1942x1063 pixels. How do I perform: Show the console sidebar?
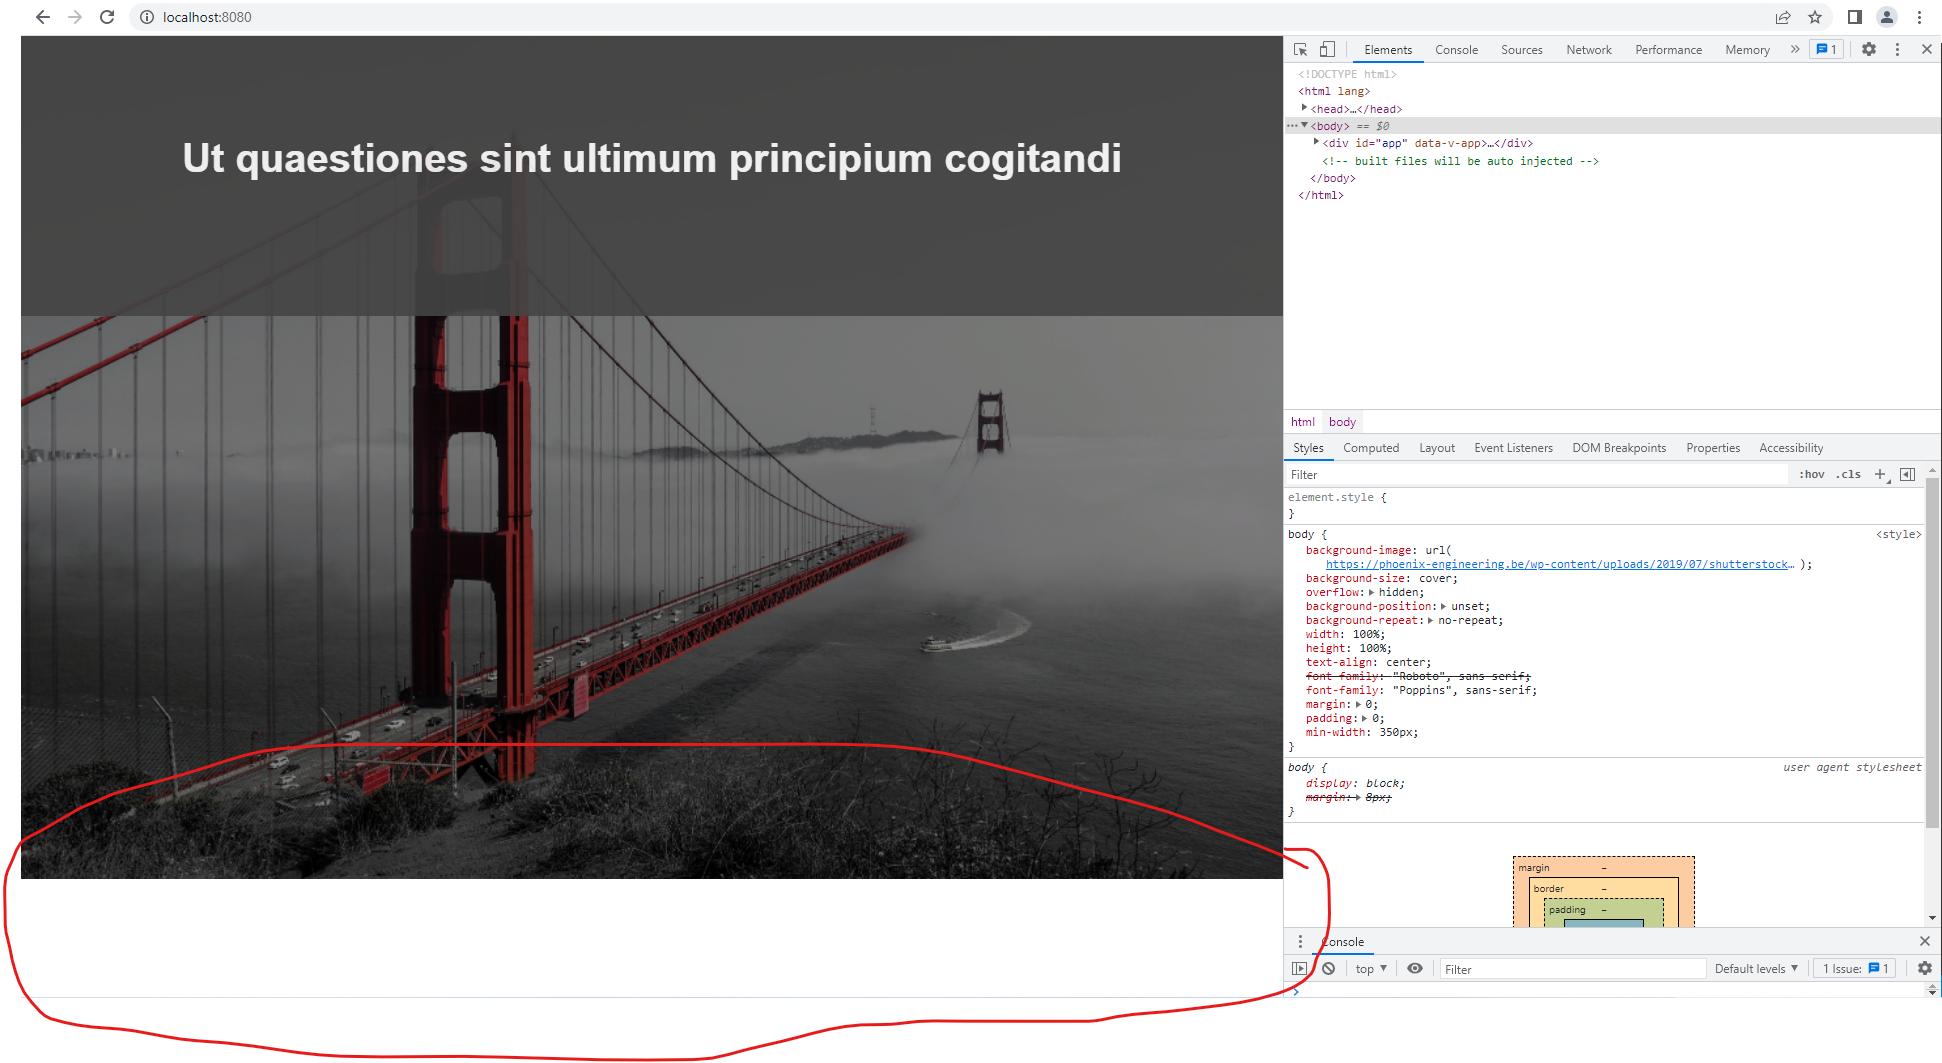[1299, 968]
